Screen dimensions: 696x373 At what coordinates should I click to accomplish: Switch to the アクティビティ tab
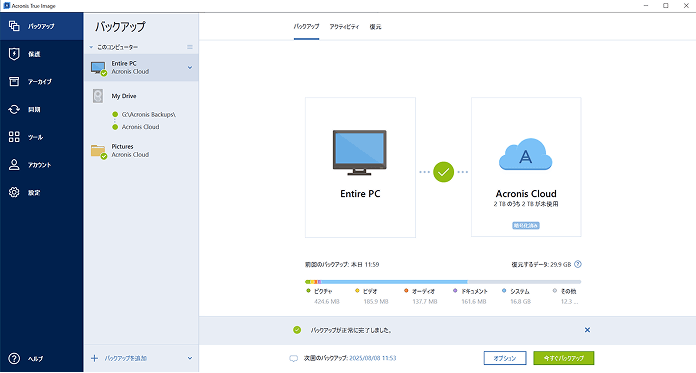(344, 27)
